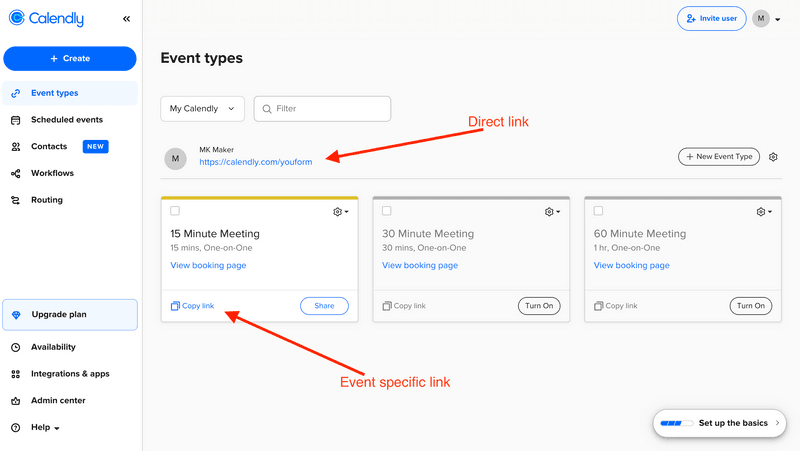
Task: Expand Set up the basics chevron
Action: pyautogui.click(x=777, y=423)
